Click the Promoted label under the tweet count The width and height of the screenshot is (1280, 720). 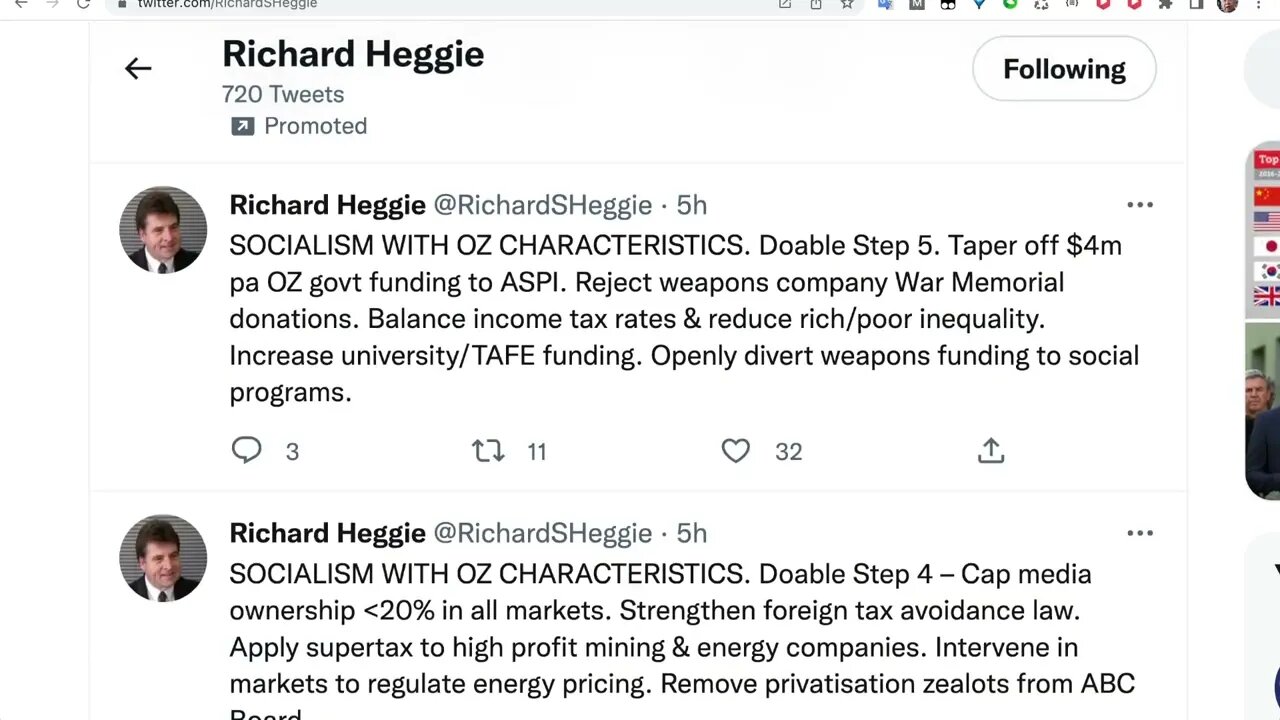coord(315,126)
